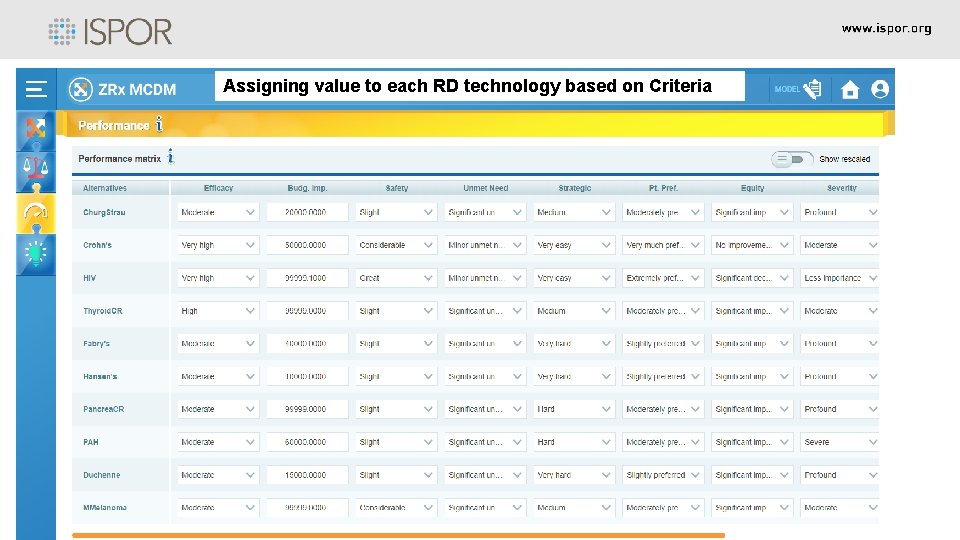
Task: Open Safety dropdown for MMelanoma
Action: click(x=396, y=508)
